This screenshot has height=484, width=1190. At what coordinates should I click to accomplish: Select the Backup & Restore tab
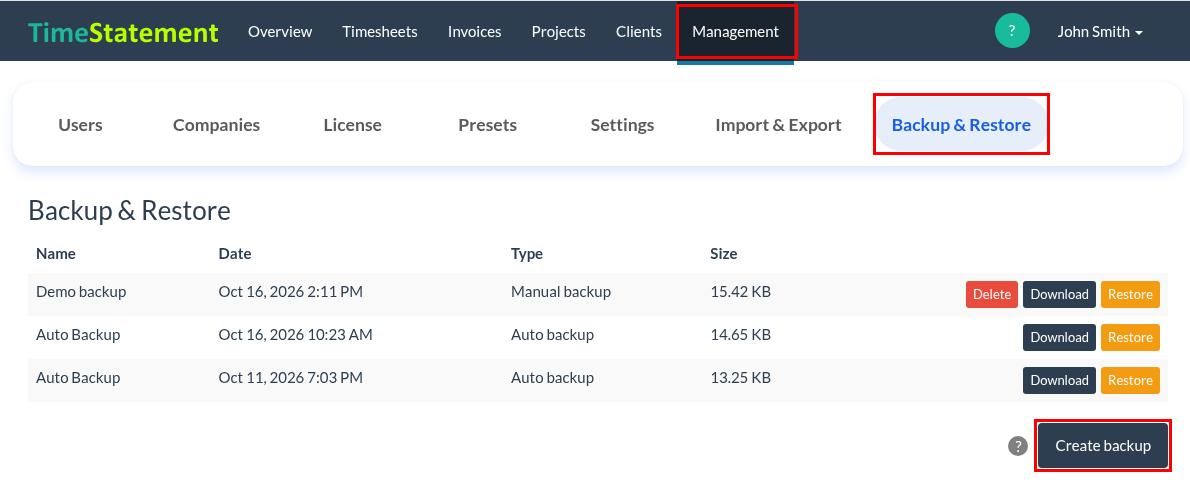(961, 125)
